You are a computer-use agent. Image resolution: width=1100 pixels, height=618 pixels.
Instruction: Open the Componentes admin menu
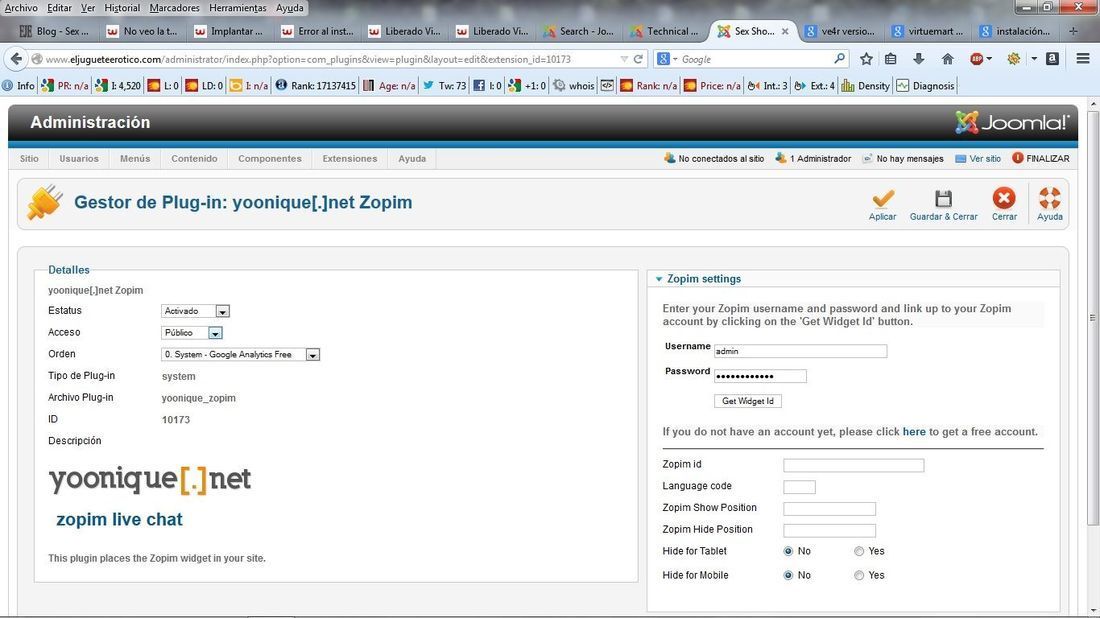[270, 159]
